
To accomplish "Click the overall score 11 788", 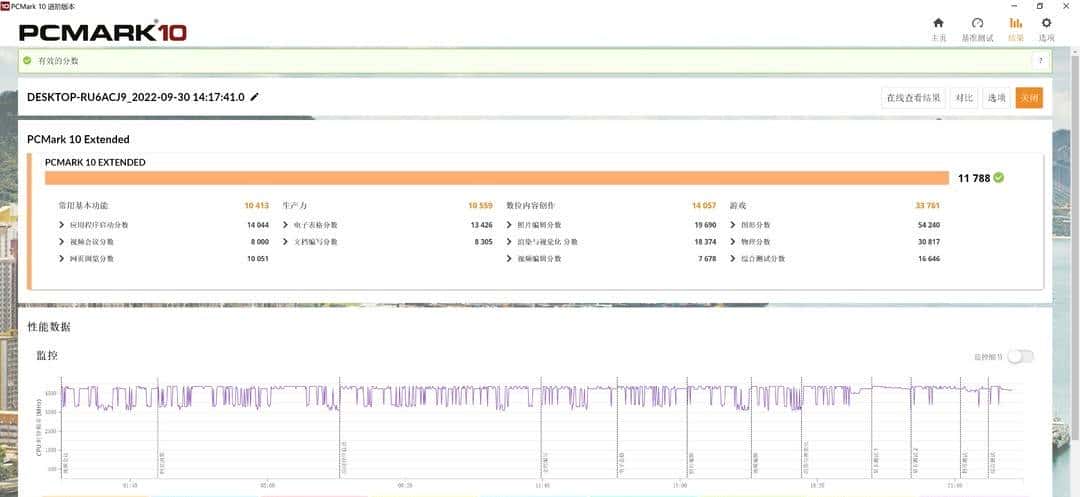I will pos(974,178).
